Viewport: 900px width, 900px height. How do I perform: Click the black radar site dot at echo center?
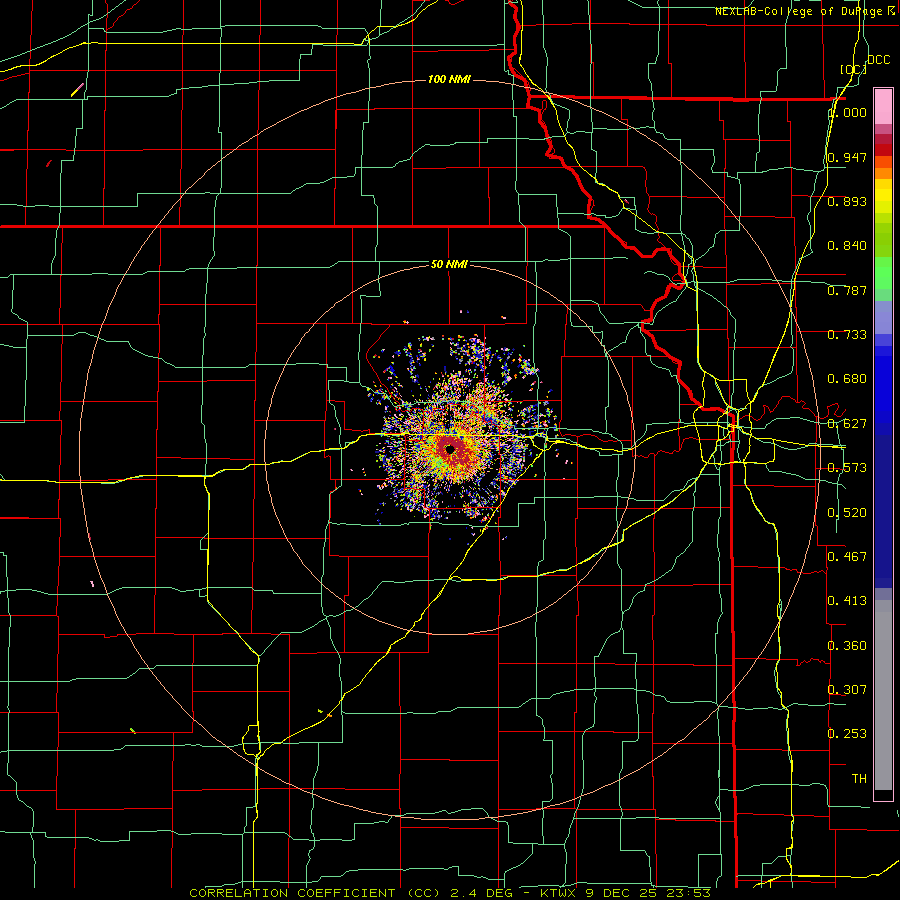coord(449,449)
